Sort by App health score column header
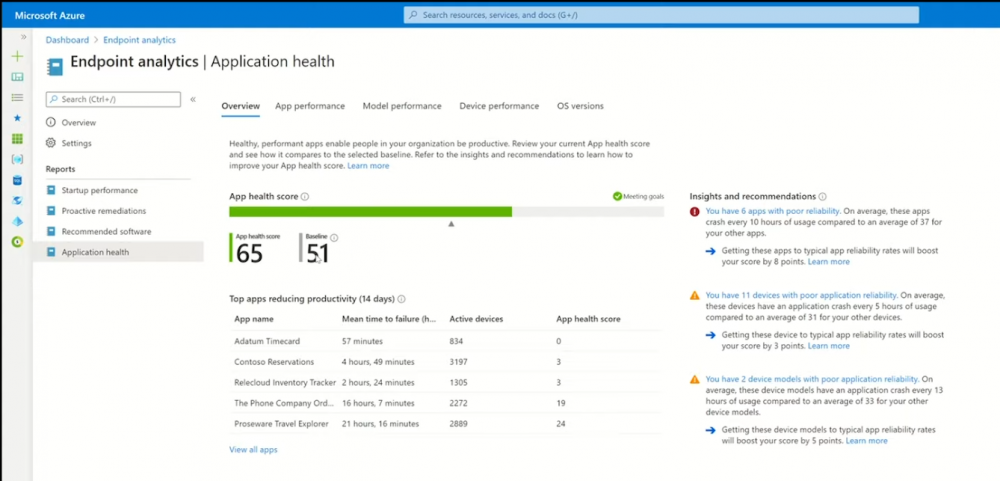The width and height of the screenshot is (1000, 481). coord(589,319)
